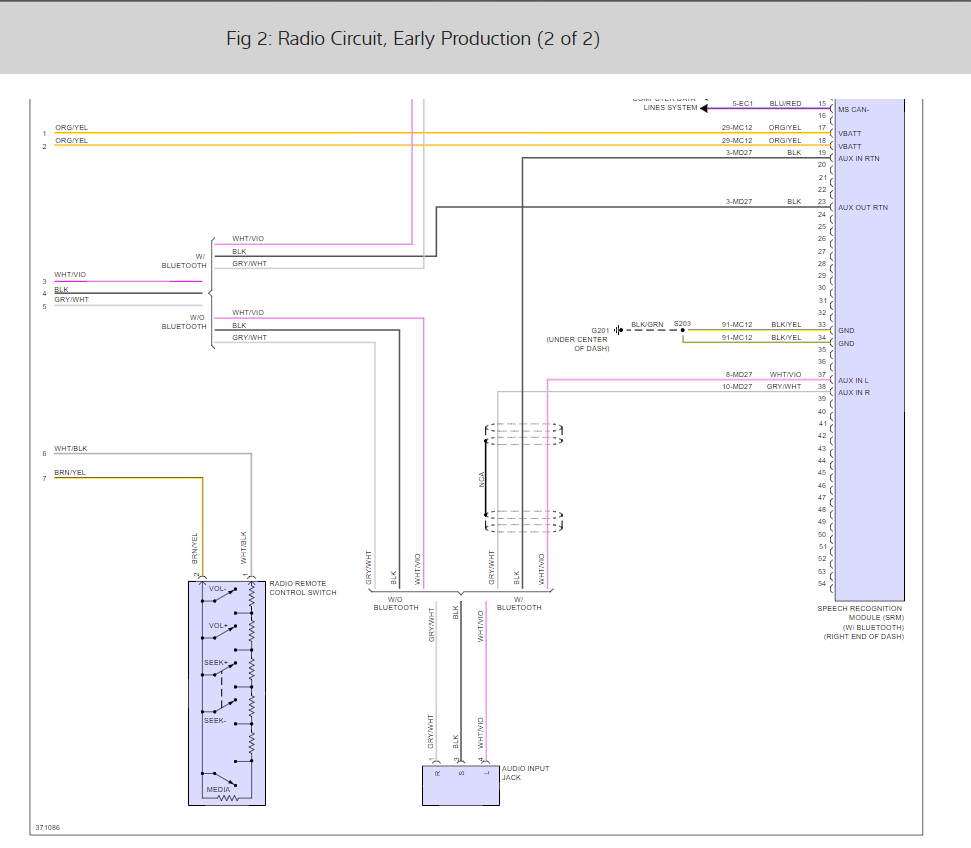
Task: Click the diagram number '371086'
Action: tap(48, 828)
